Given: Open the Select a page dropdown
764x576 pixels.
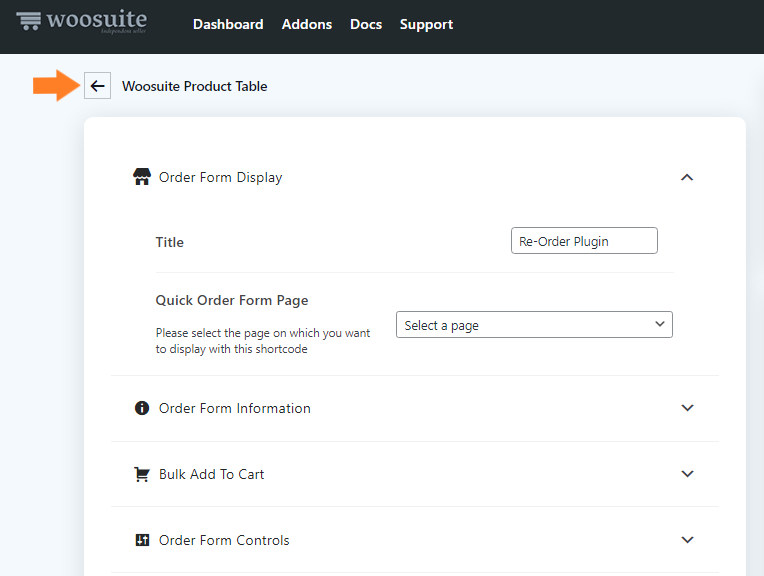Looking at the screenshot, I should (534, 325).
